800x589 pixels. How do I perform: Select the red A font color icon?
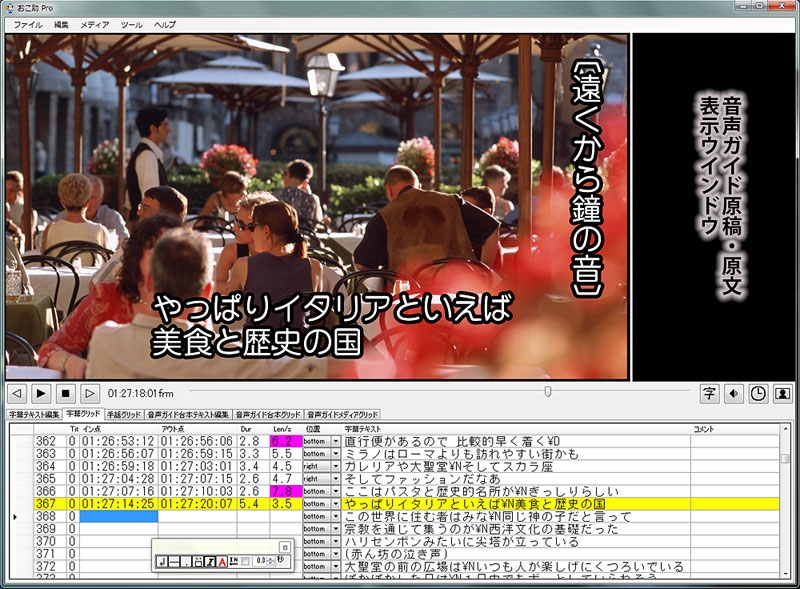222,561
